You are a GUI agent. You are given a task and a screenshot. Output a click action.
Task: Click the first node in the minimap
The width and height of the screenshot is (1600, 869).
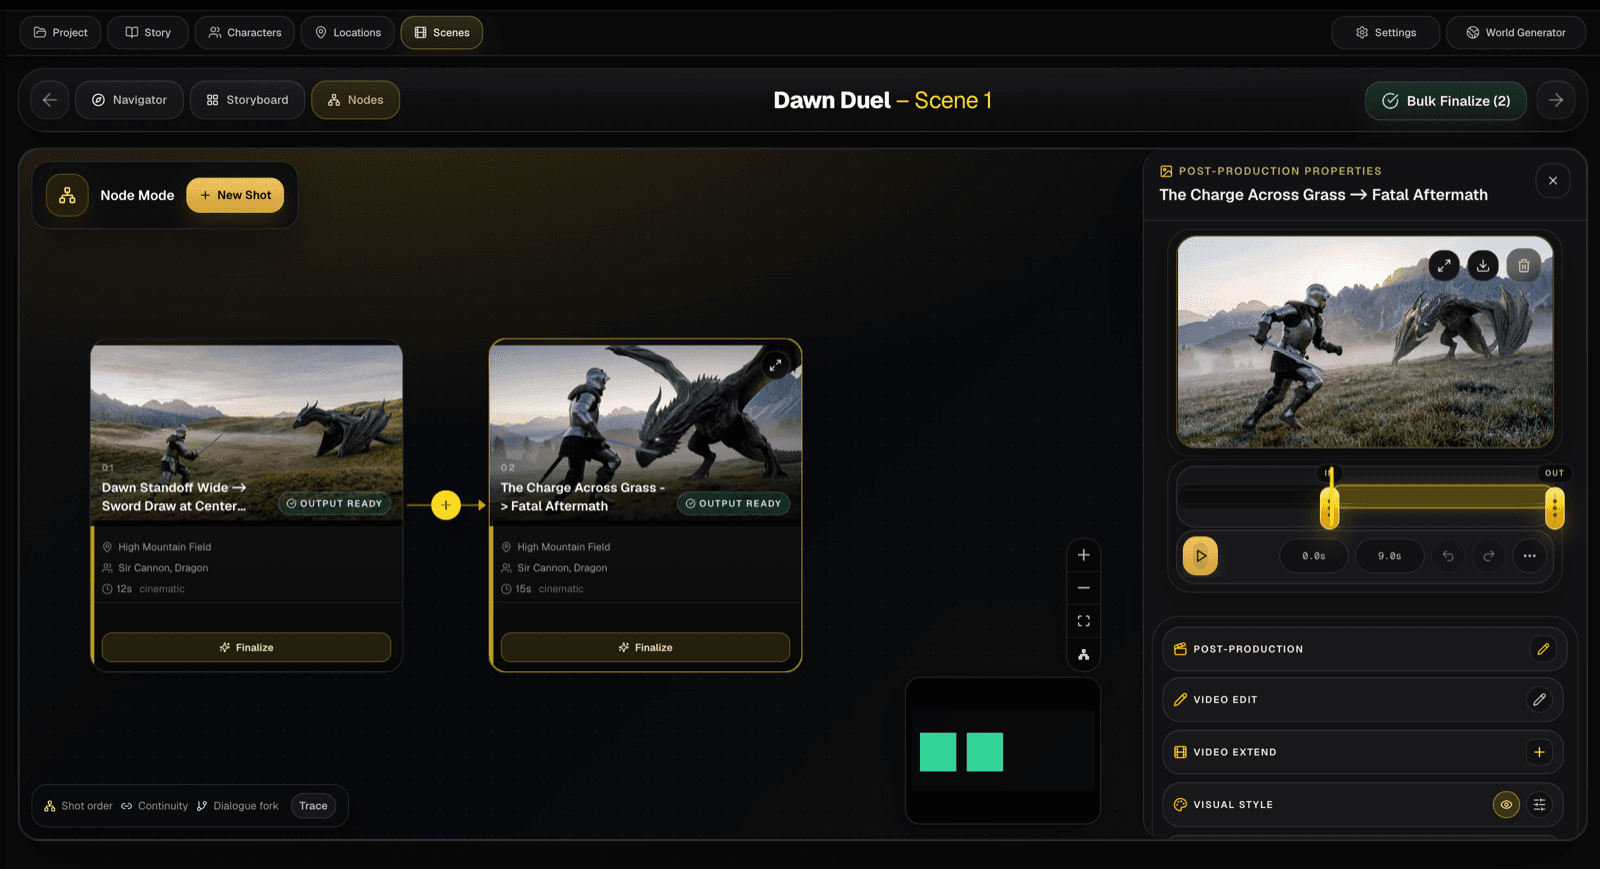tap(938, 752)
